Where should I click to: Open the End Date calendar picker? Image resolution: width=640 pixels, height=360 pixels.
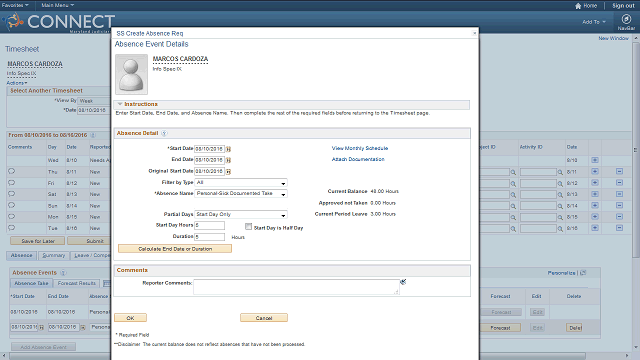(x=228, y=160)
